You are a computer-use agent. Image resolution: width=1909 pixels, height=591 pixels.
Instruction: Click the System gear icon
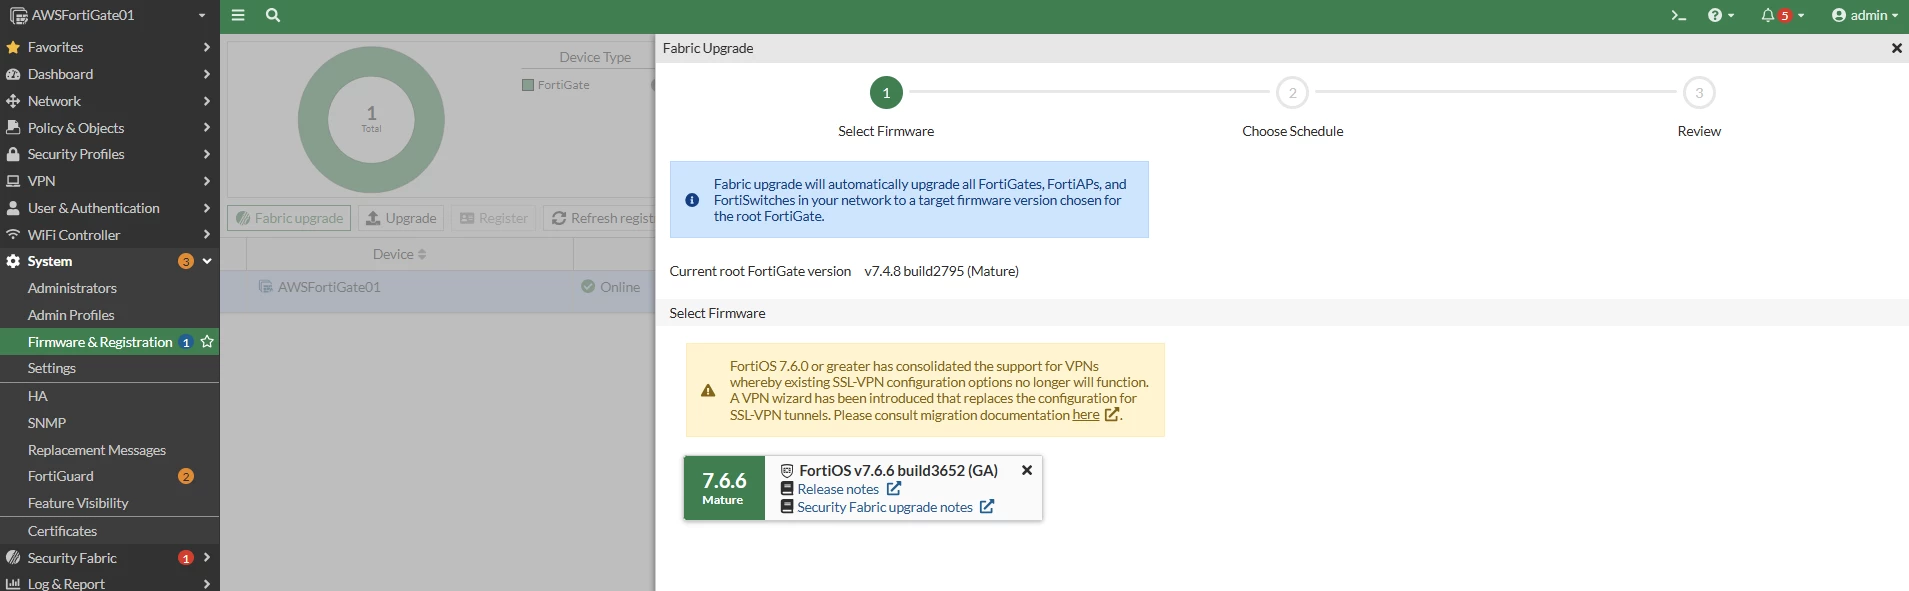click(13, 261)
